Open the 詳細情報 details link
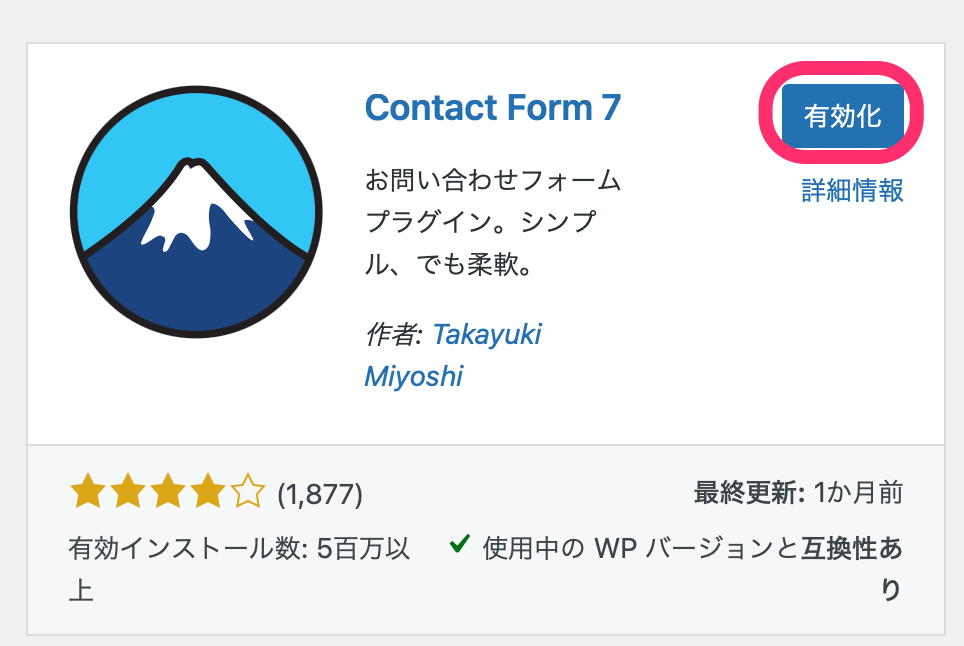This screenshot has width=964, height=646. click(x=852, y=190)
